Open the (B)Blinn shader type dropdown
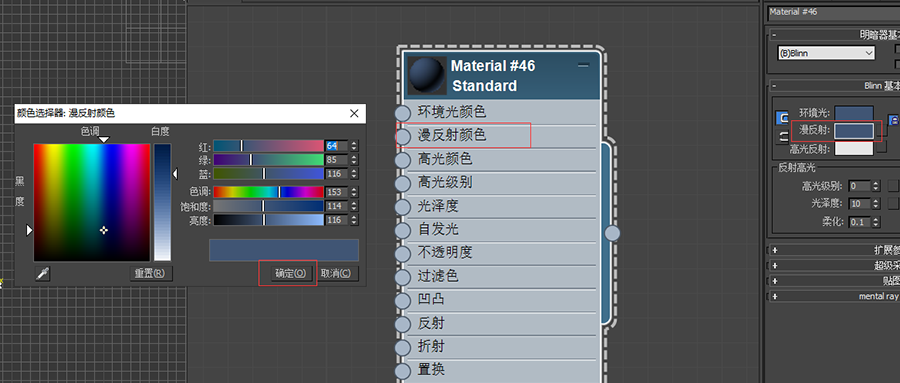The image size is (900, 383). coord(826,53)
